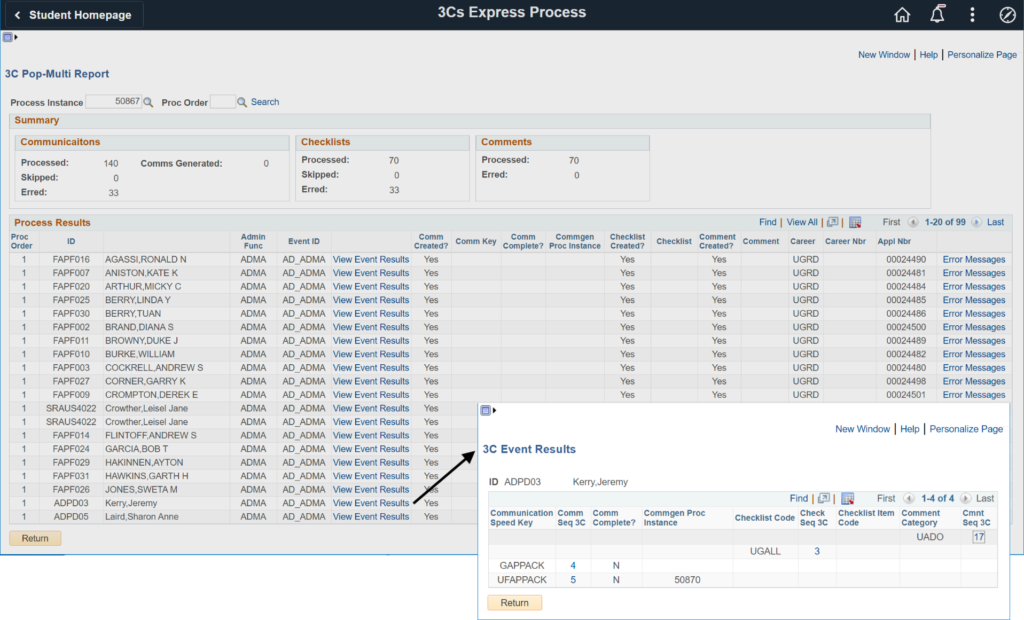The height and width of the screenshot is (620, 1024).
Task: Open View Event Results for AGASSI,RONALD N
Action: 371,259
